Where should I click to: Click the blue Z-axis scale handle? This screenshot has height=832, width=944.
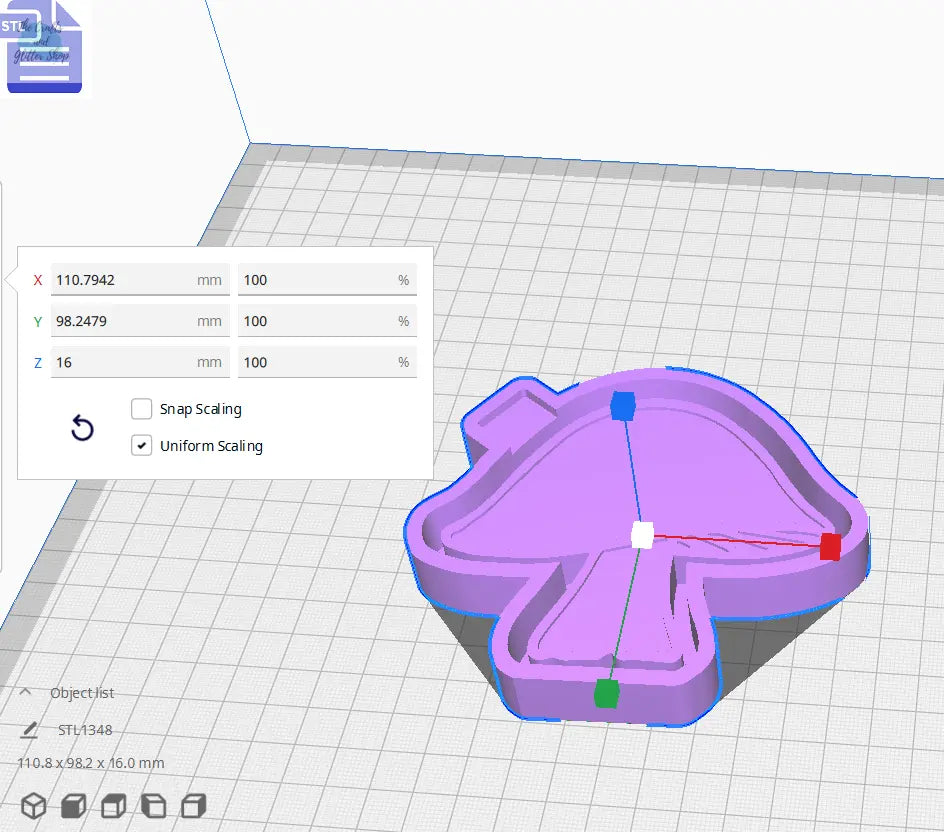coord(625,405)
